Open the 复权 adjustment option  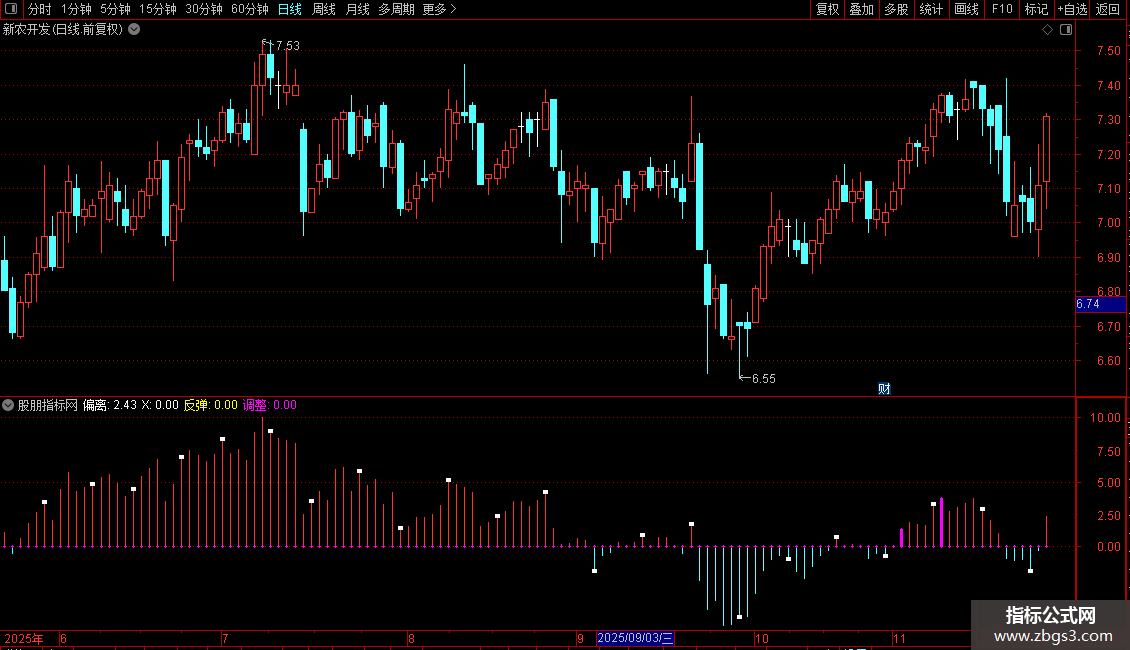pos(827,9)
